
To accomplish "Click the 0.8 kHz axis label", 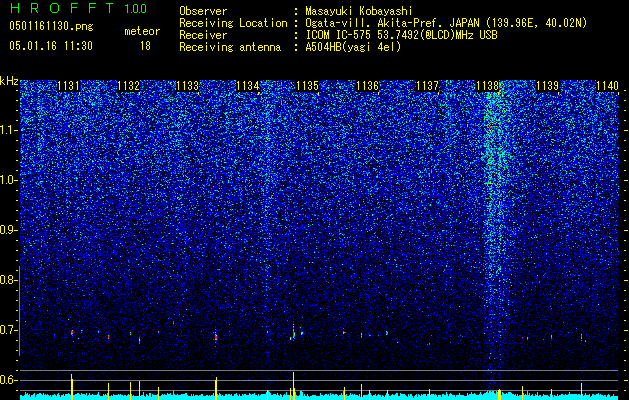I will [x=6, y=280].
